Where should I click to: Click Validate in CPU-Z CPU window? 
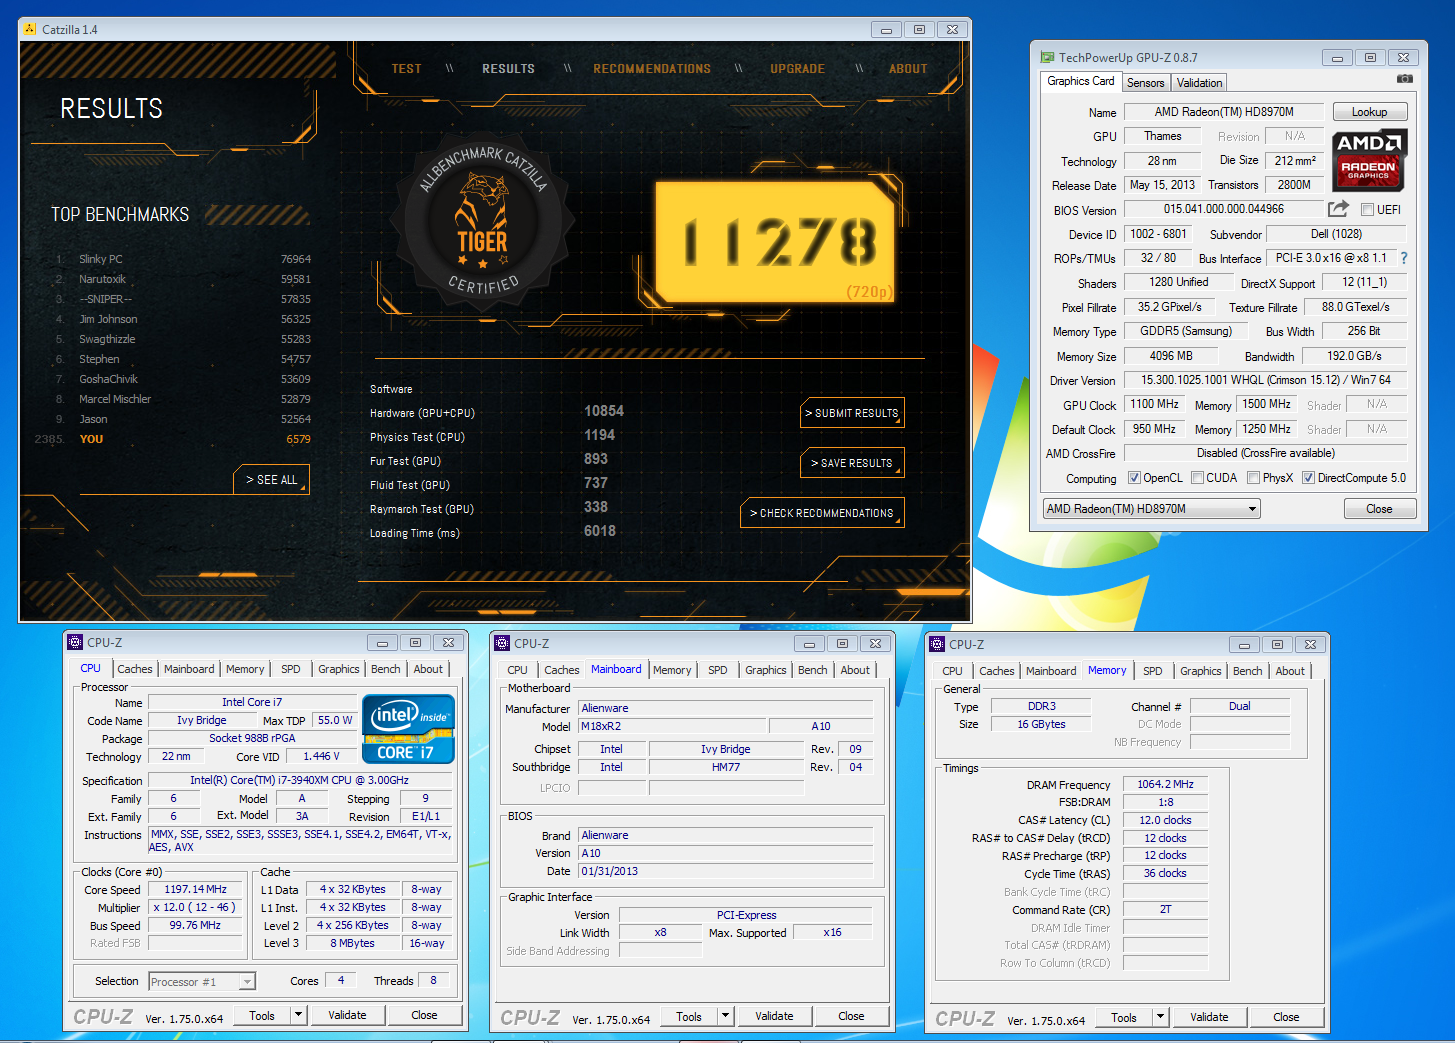point(347,1015)
